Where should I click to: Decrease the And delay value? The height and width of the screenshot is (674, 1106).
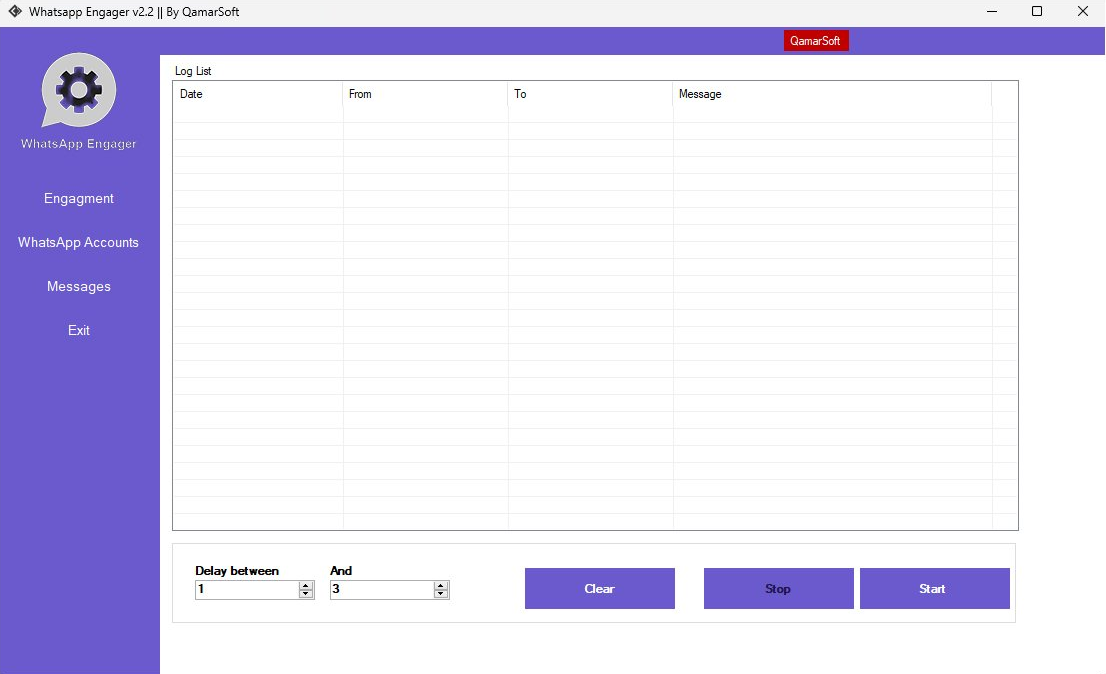[441, 594]
